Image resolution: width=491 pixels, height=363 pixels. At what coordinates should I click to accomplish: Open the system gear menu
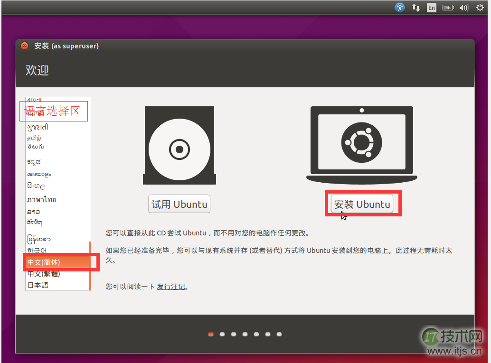click(480, 7)
